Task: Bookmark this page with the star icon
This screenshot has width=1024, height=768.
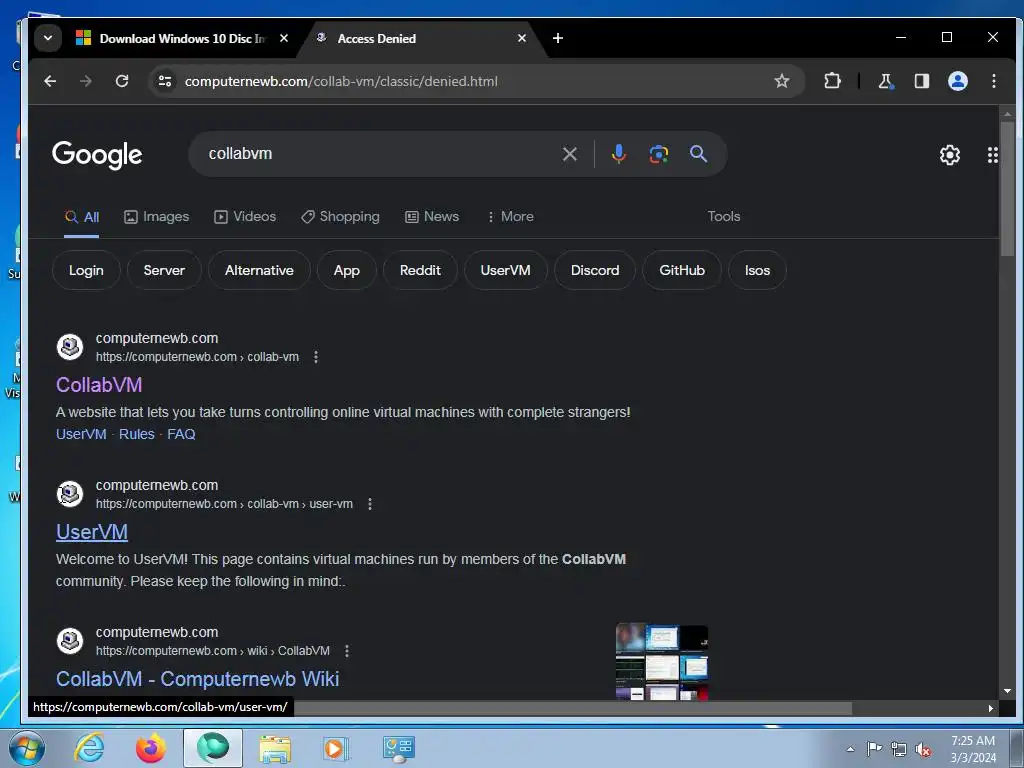Action: (782, 81)
